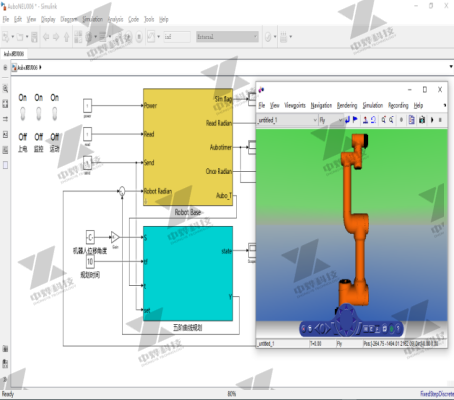The height and width of the screenshot is (400, 454).
Task: Click Create viewpoint flag icon in viewer toolbar
Action: coord(355,120)
